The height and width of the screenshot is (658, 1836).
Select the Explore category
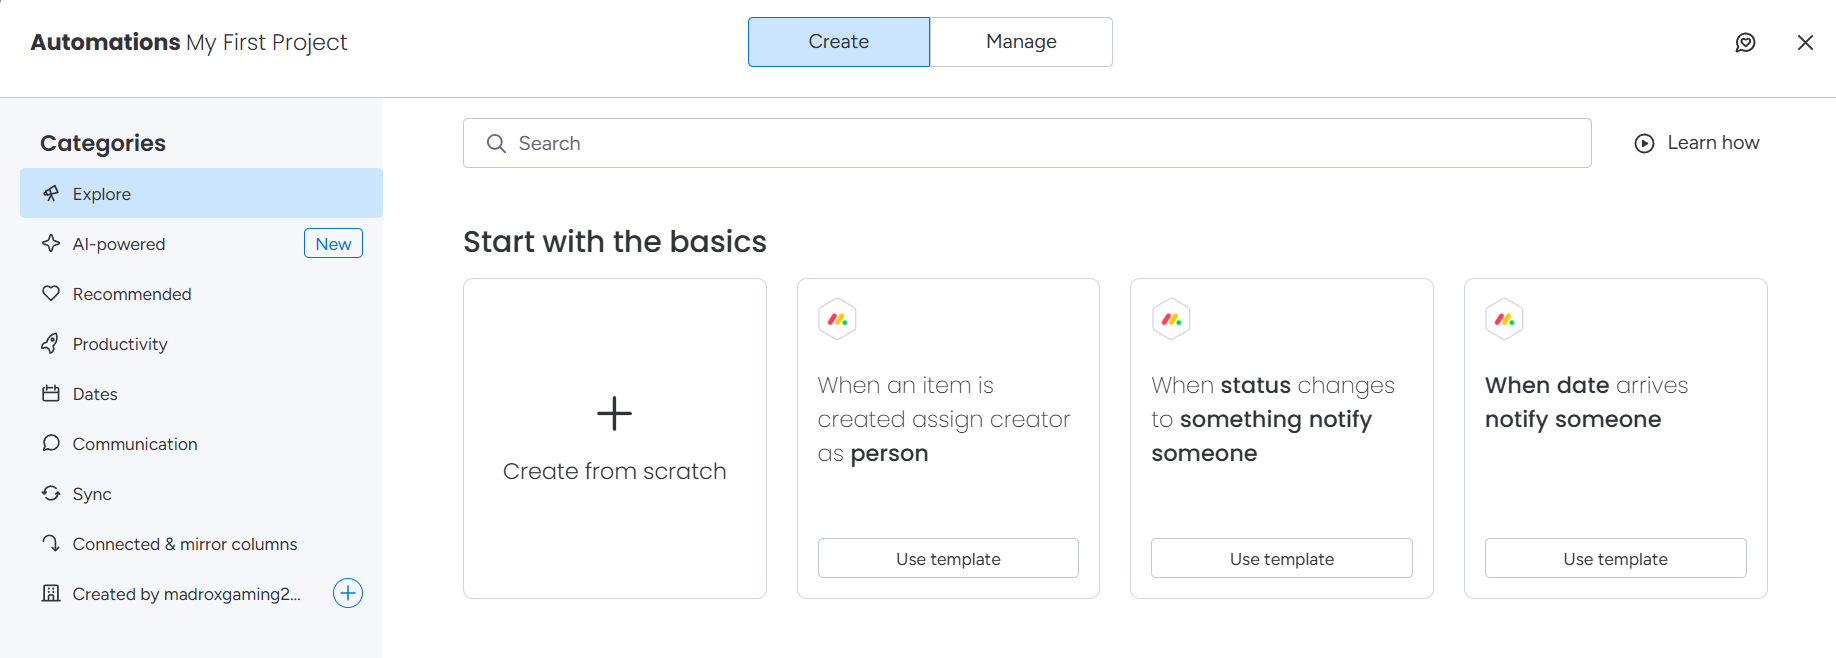[201, 193]
